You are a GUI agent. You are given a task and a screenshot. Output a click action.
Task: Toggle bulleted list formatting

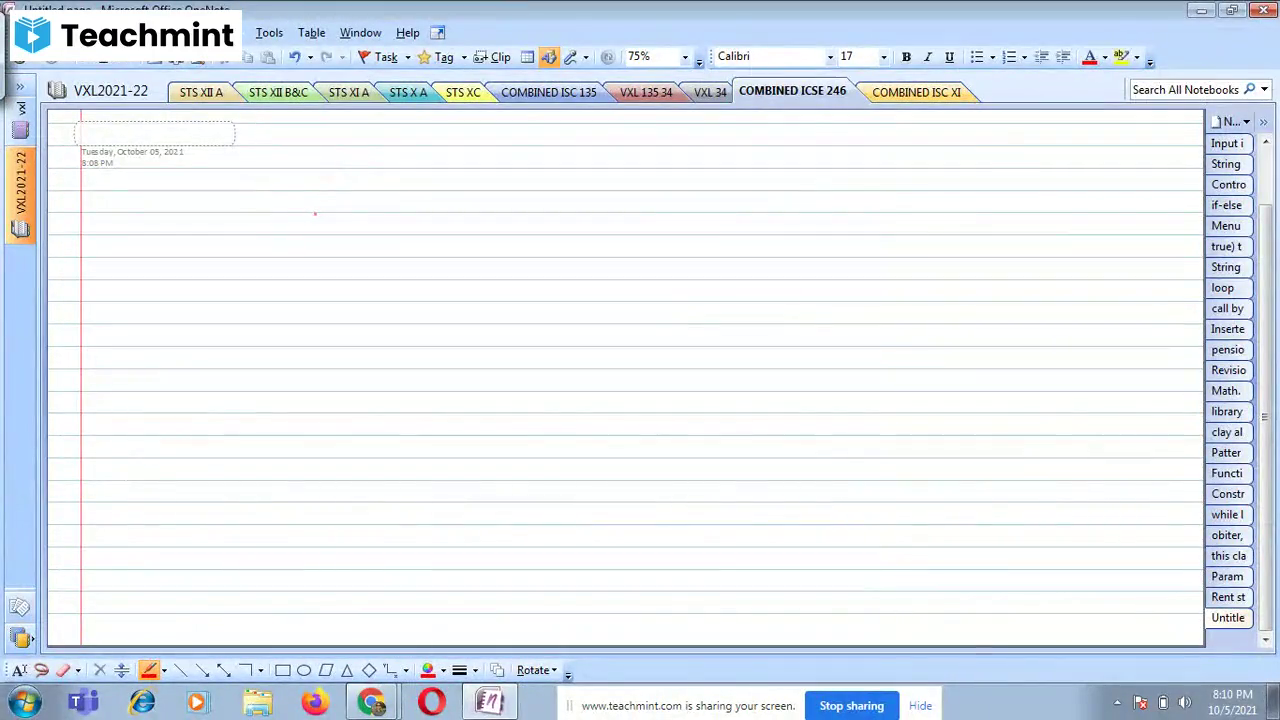977,56
